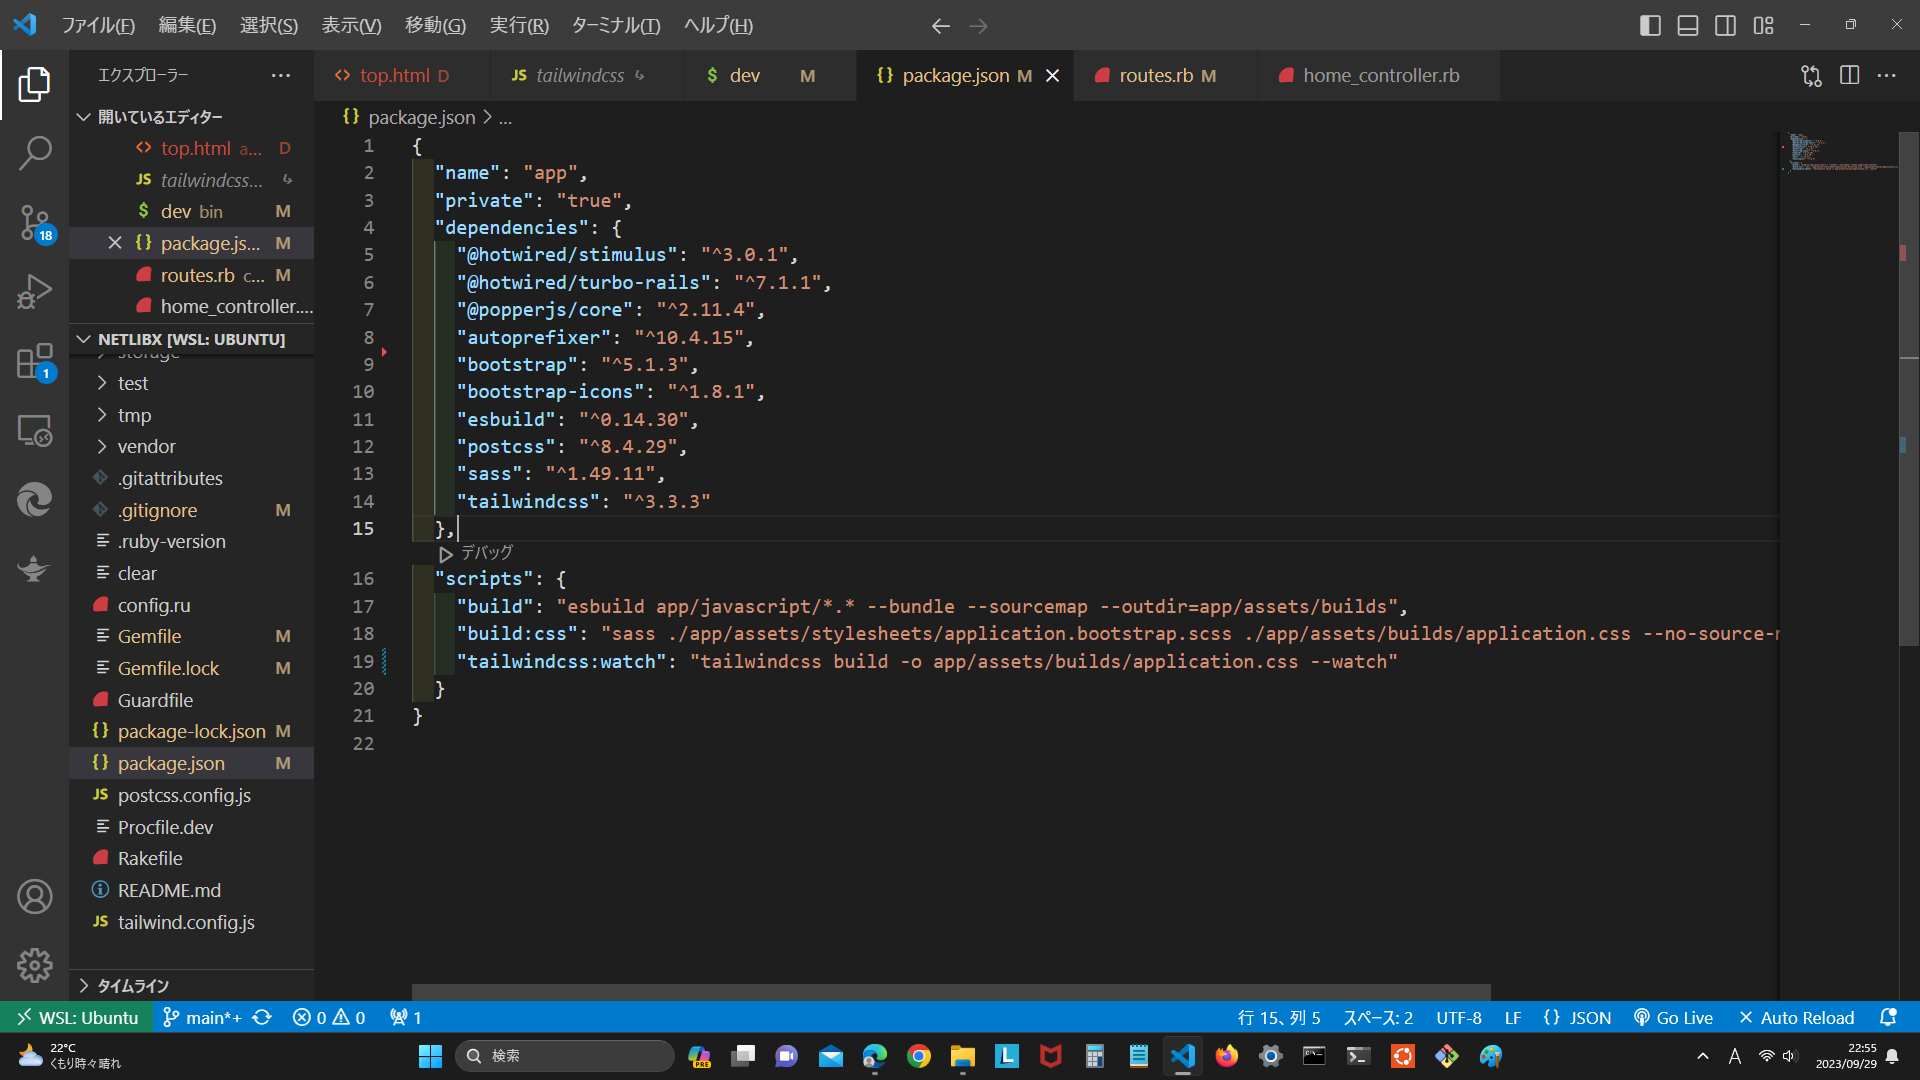Viewport: 1920px width, 1080px height.
Task: Split the editor to the right
Action: point(1849,76)
